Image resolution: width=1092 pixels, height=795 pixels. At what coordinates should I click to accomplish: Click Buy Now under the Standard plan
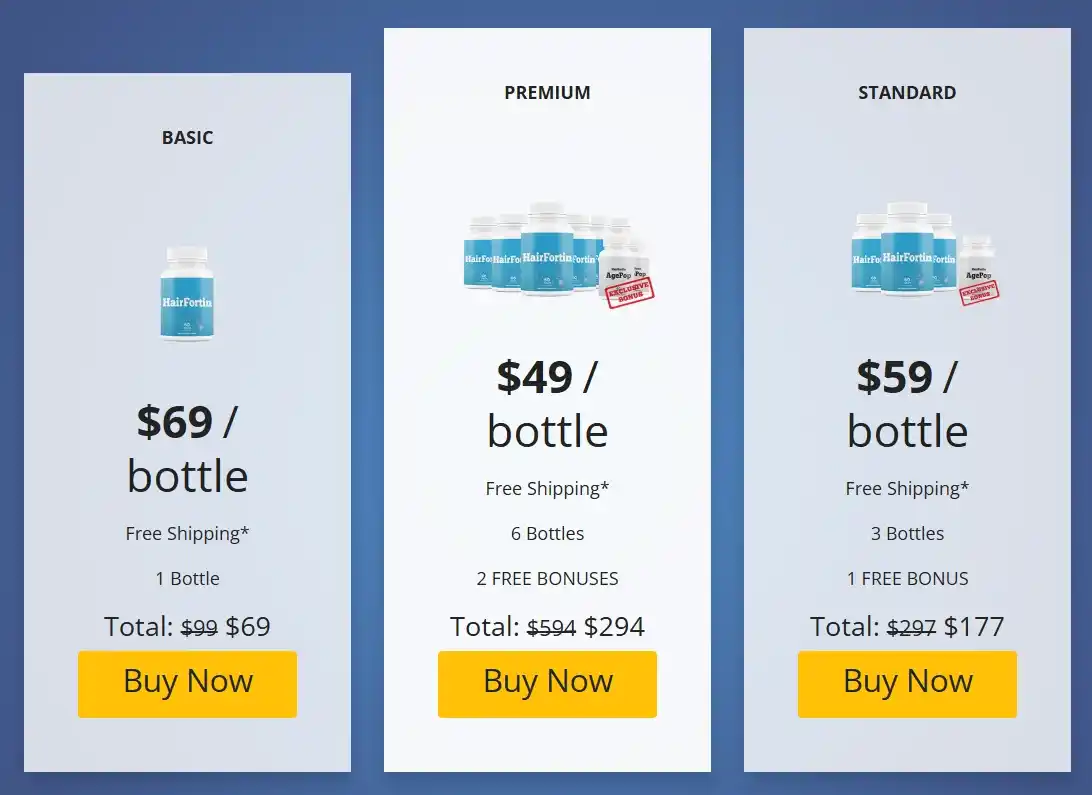(x=907, y=684)
